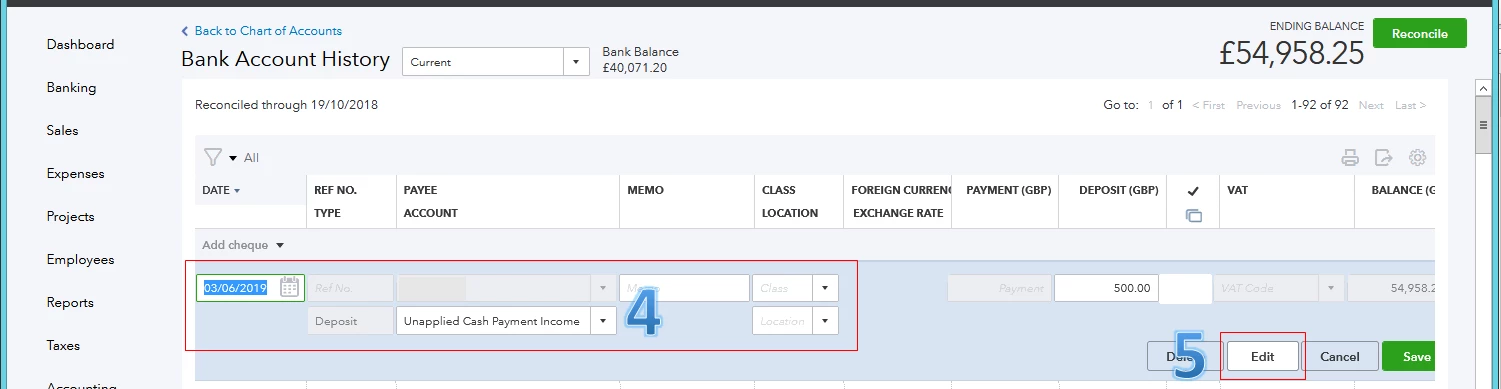This screenshot has height=389, width=1501.
Task: Open Taxes in the sidebar
Action: pos(63,346)
